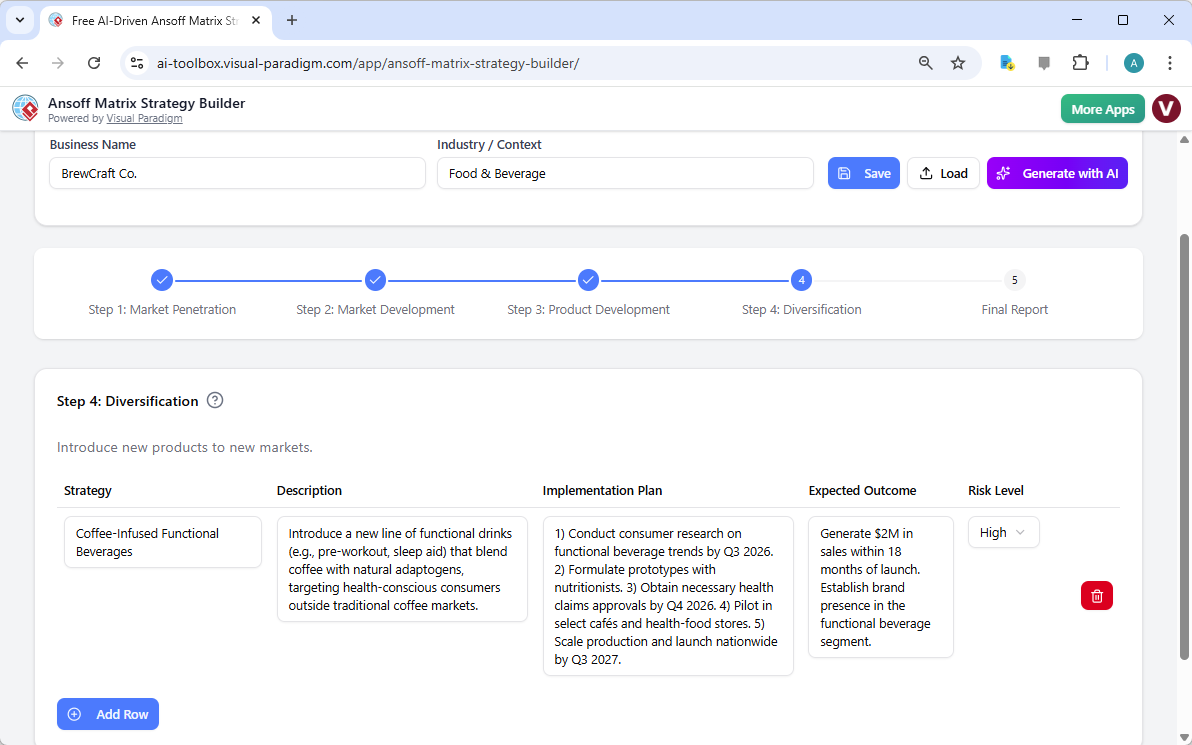
Task: Click the AI sparkles Generate icon
Action: coord(1003,172)
